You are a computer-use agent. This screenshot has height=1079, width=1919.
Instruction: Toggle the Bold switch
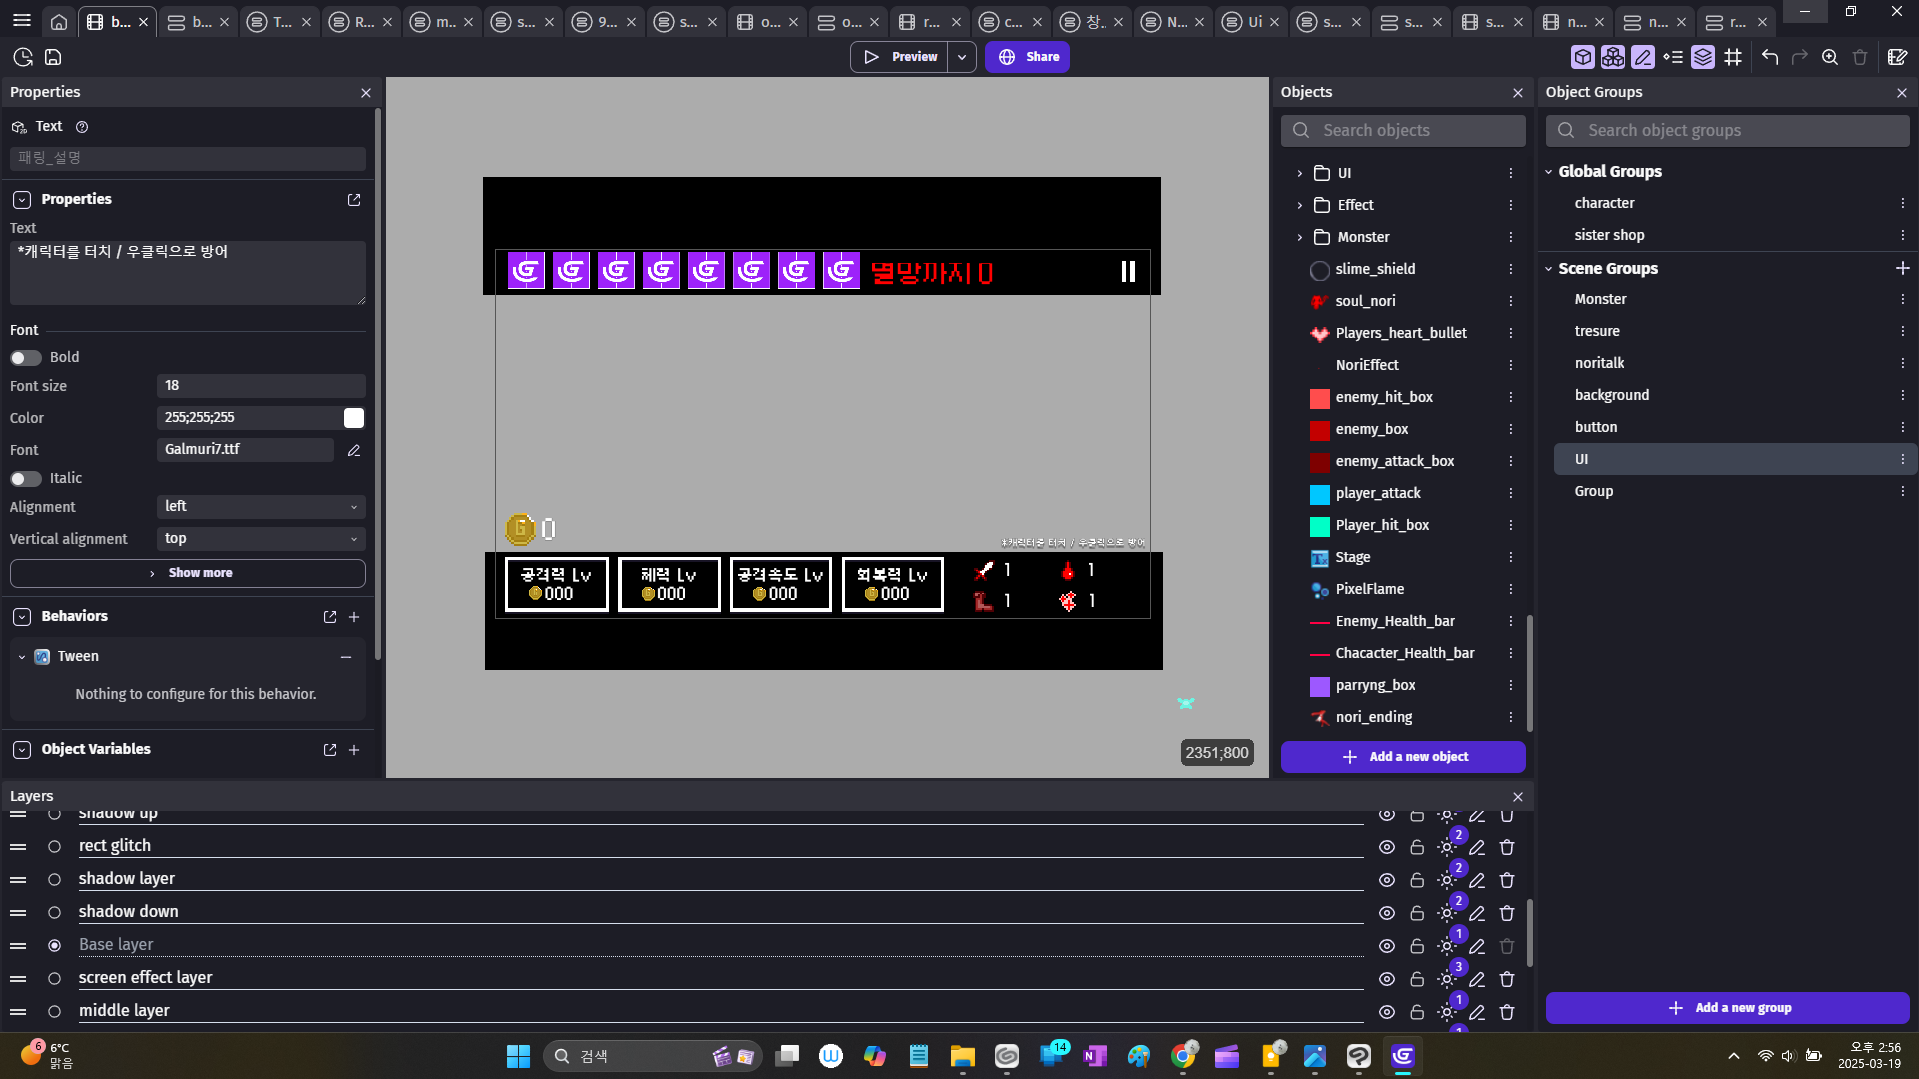26,358
